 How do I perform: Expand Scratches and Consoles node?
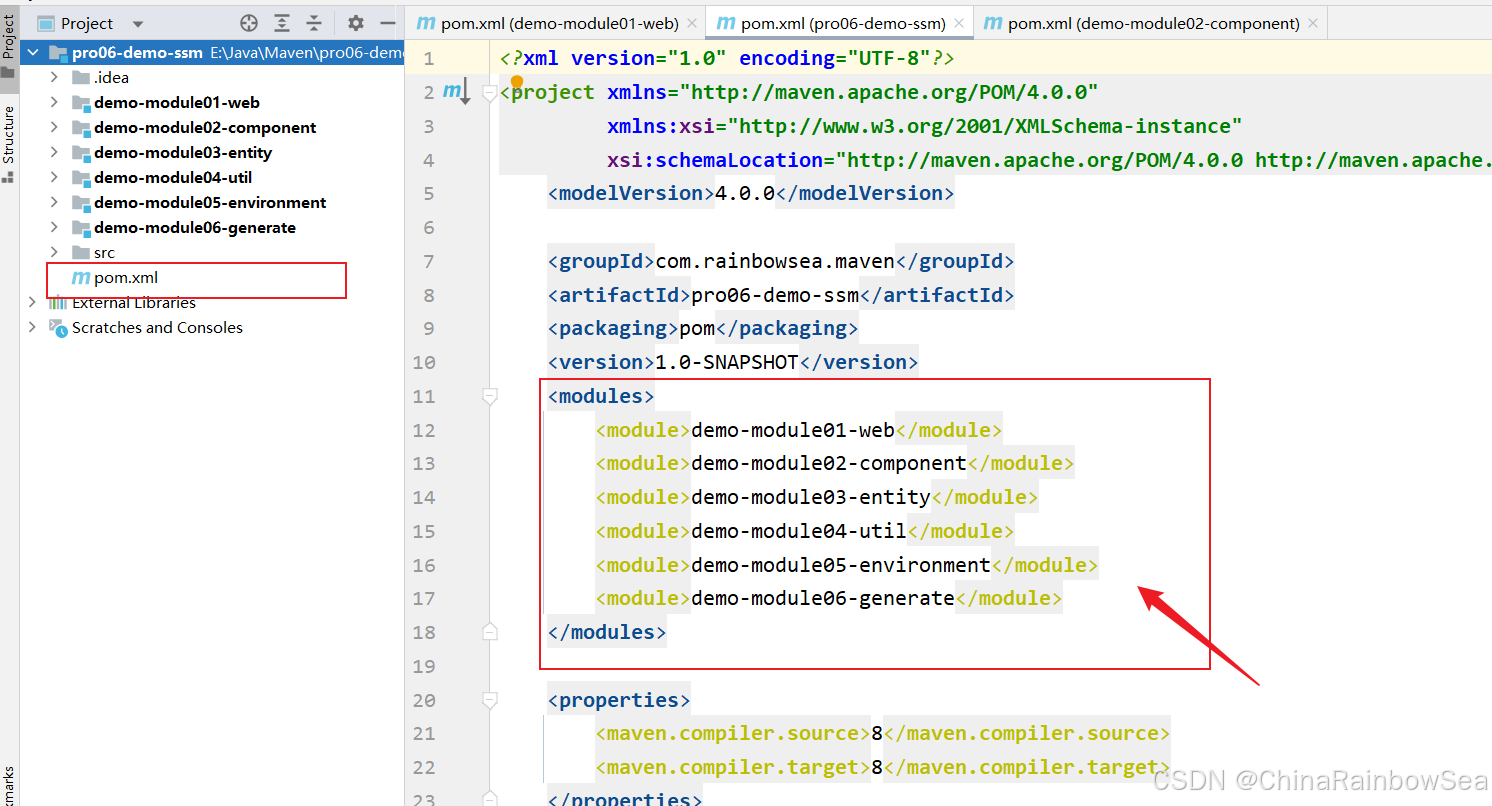[x=33, y=327]
